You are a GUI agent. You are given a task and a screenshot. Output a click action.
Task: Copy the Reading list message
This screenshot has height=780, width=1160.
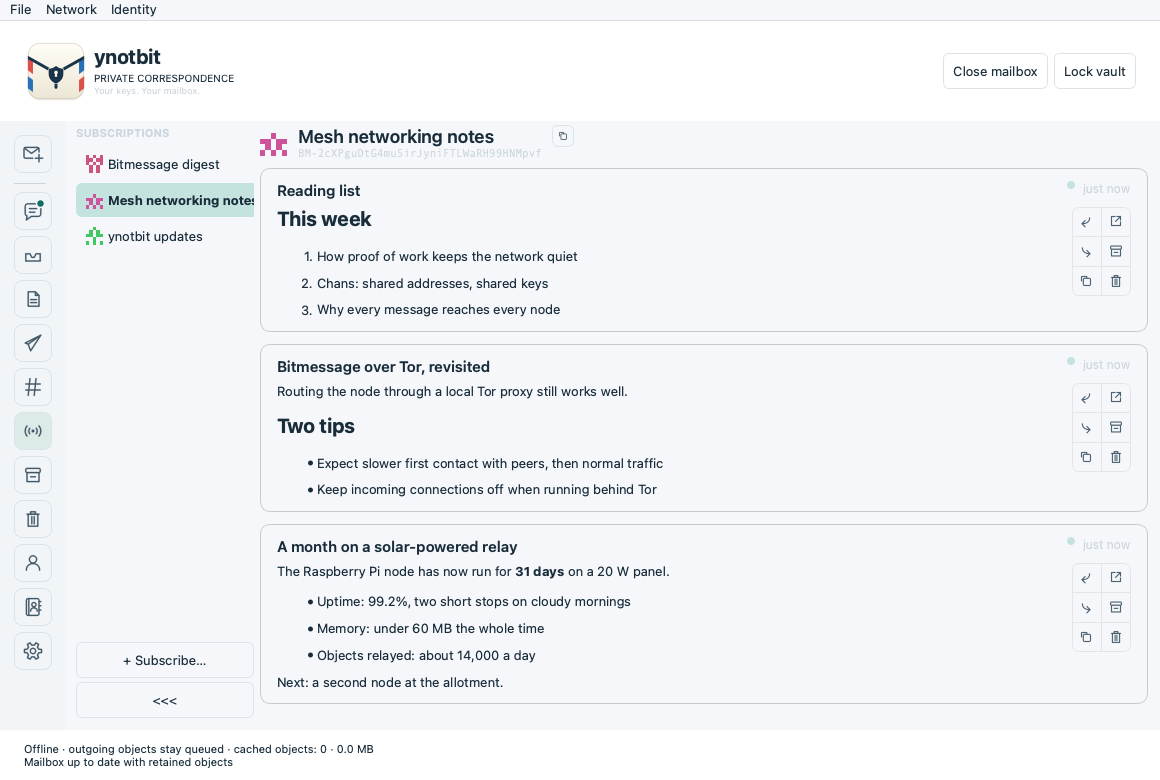pos(1086,281)
